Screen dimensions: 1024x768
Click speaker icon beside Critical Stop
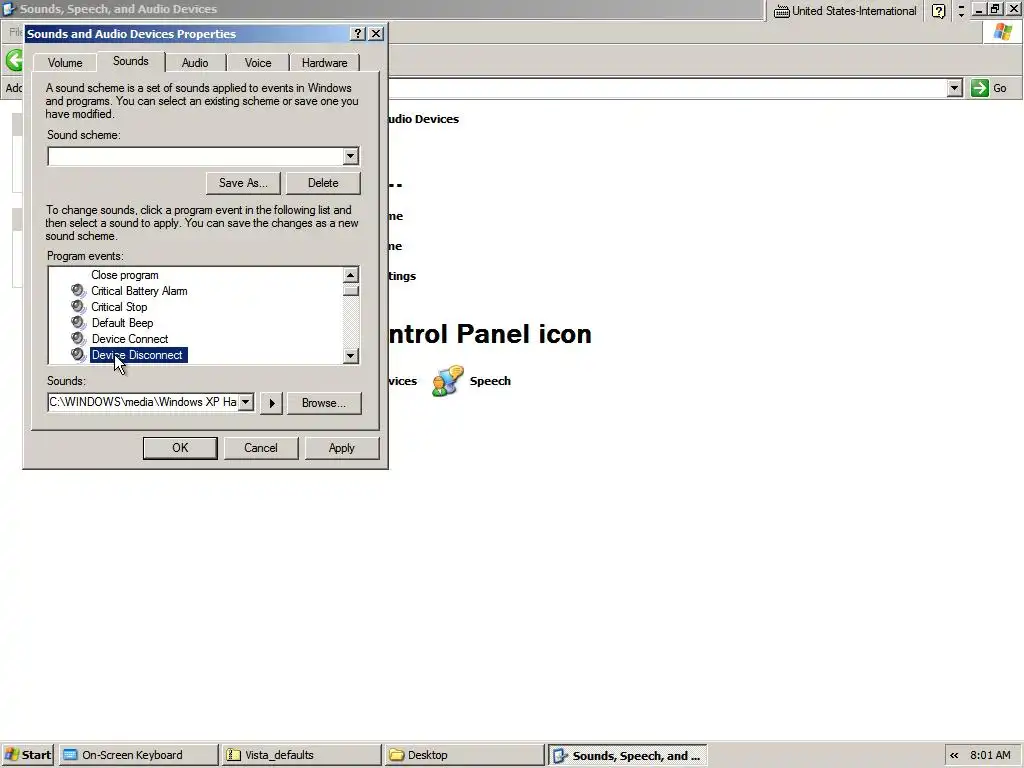coord(78,306)
